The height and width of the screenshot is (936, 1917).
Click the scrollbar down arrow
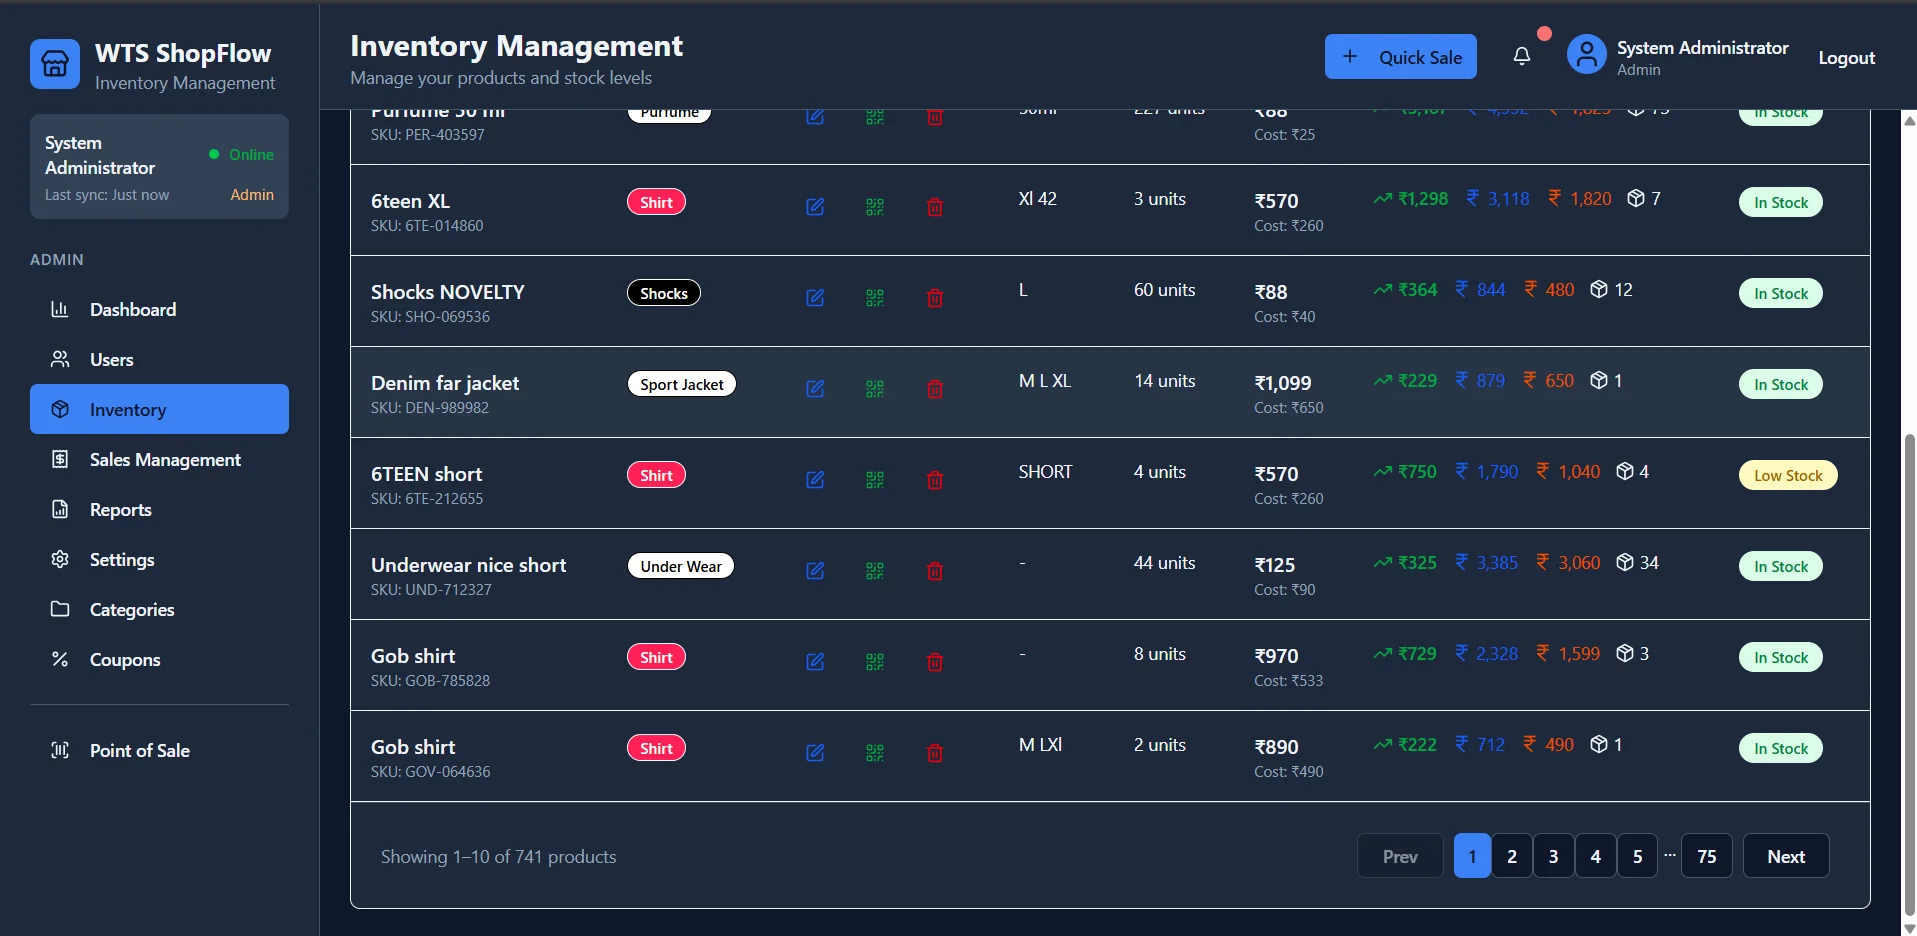[1909, 928]
